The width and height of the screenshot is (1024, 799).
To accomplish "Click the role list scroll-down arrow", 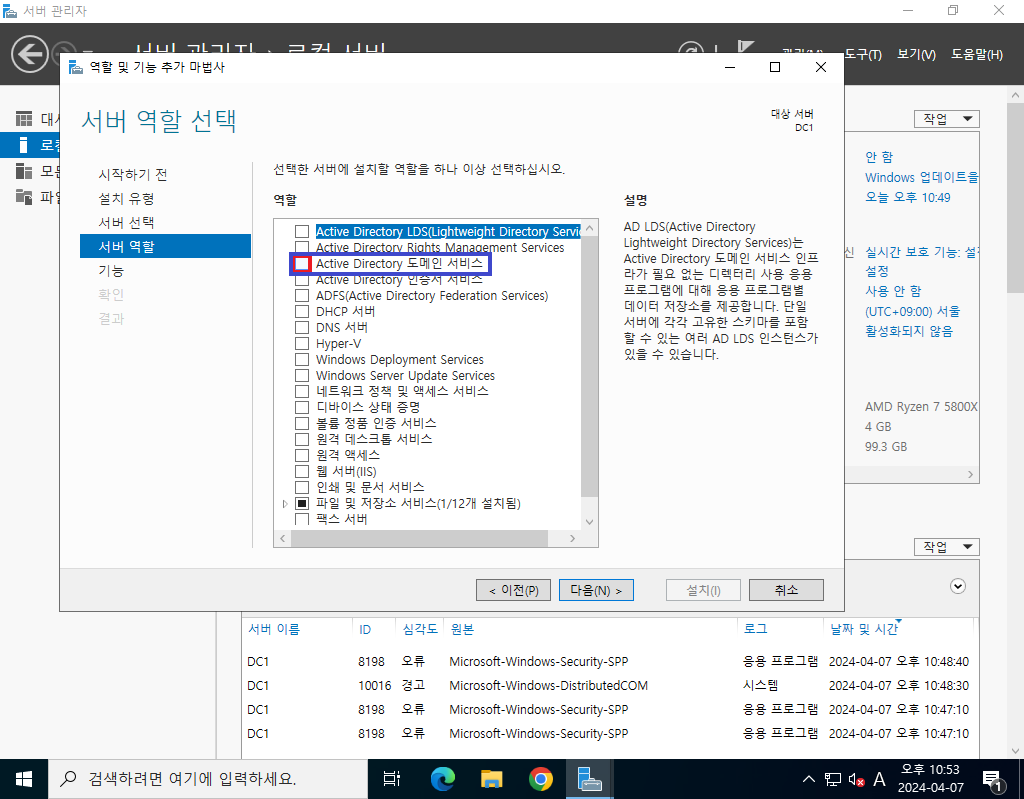I will (x=590, y=521).
